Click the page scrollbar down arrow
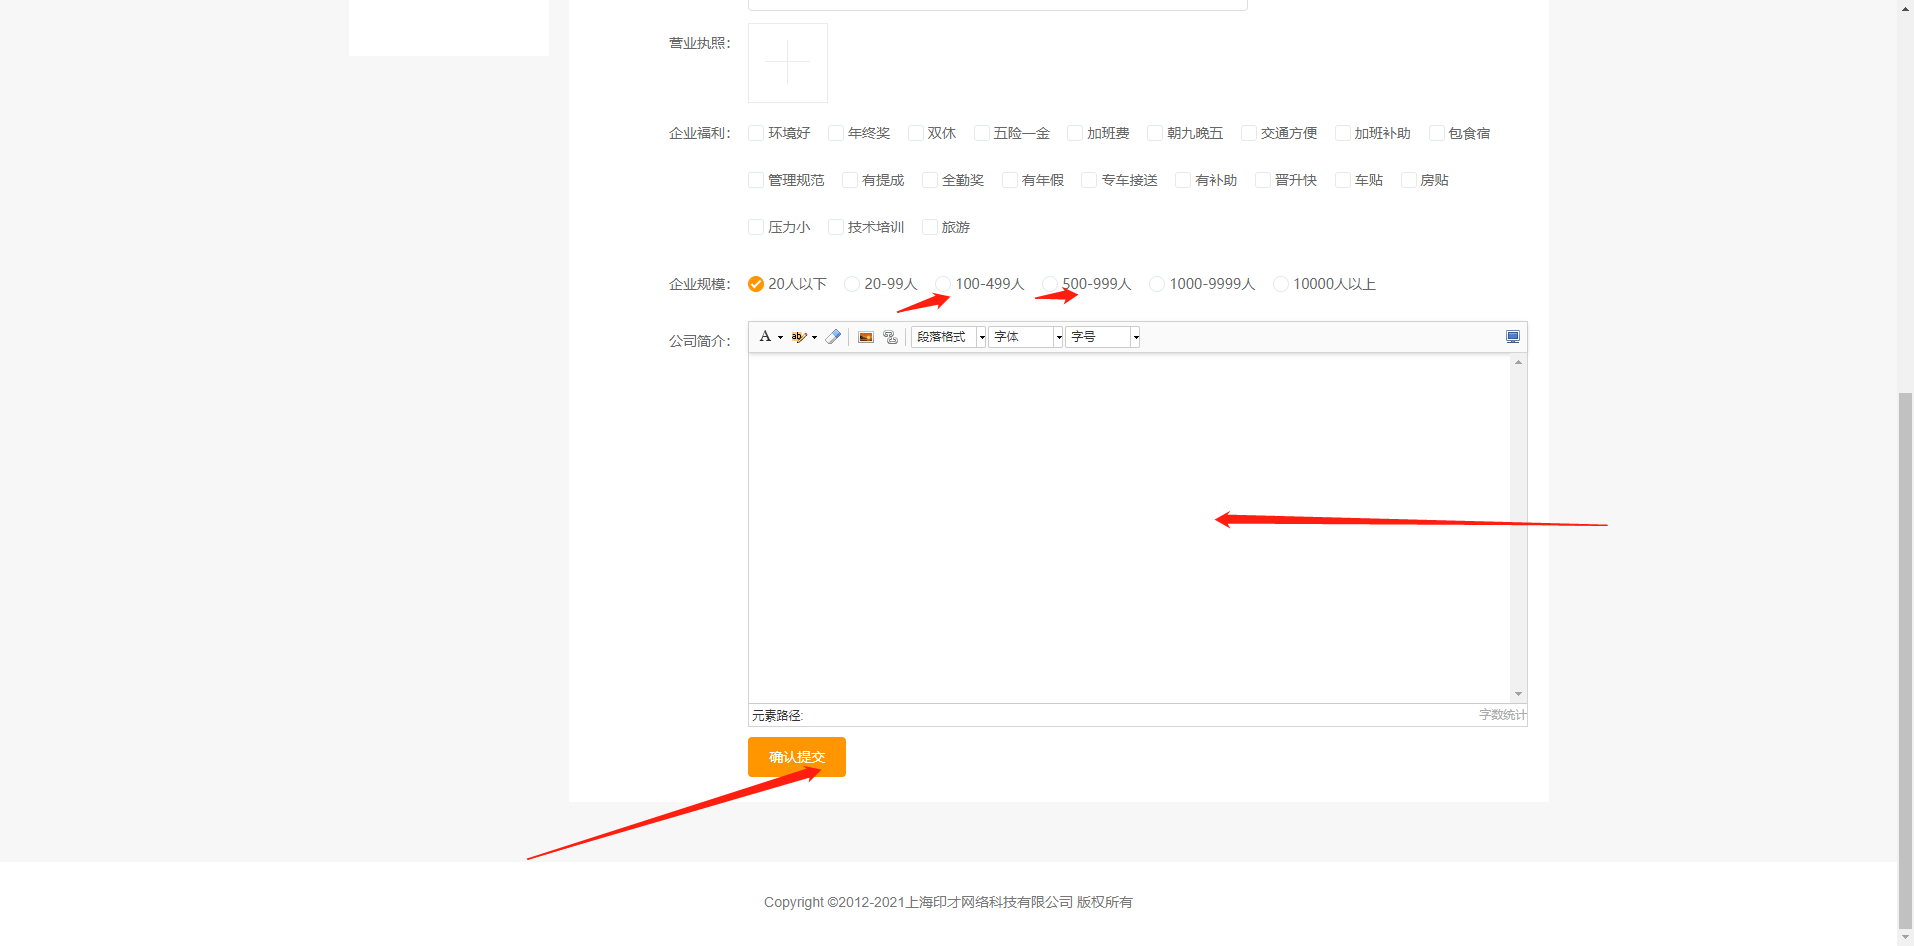This screenshot has height=946, width=1914. click(1904, 938)
